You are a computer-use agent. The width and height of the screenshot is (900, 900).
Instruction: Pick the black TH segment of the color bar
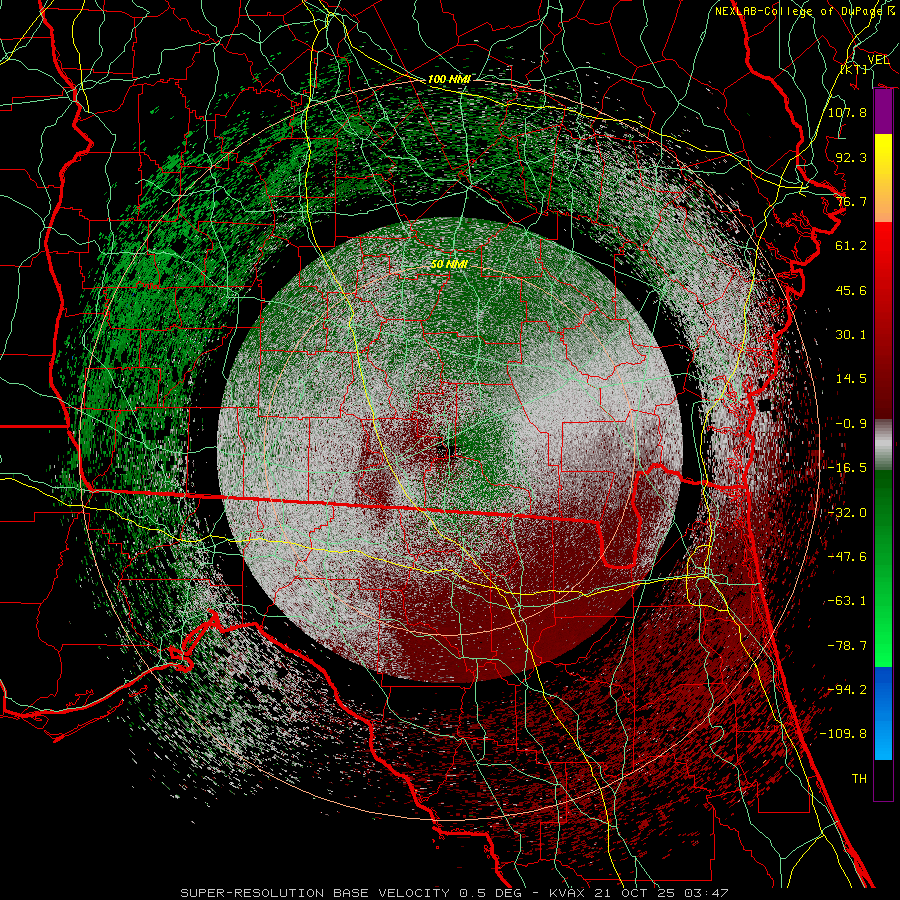(x=883, y=779)
